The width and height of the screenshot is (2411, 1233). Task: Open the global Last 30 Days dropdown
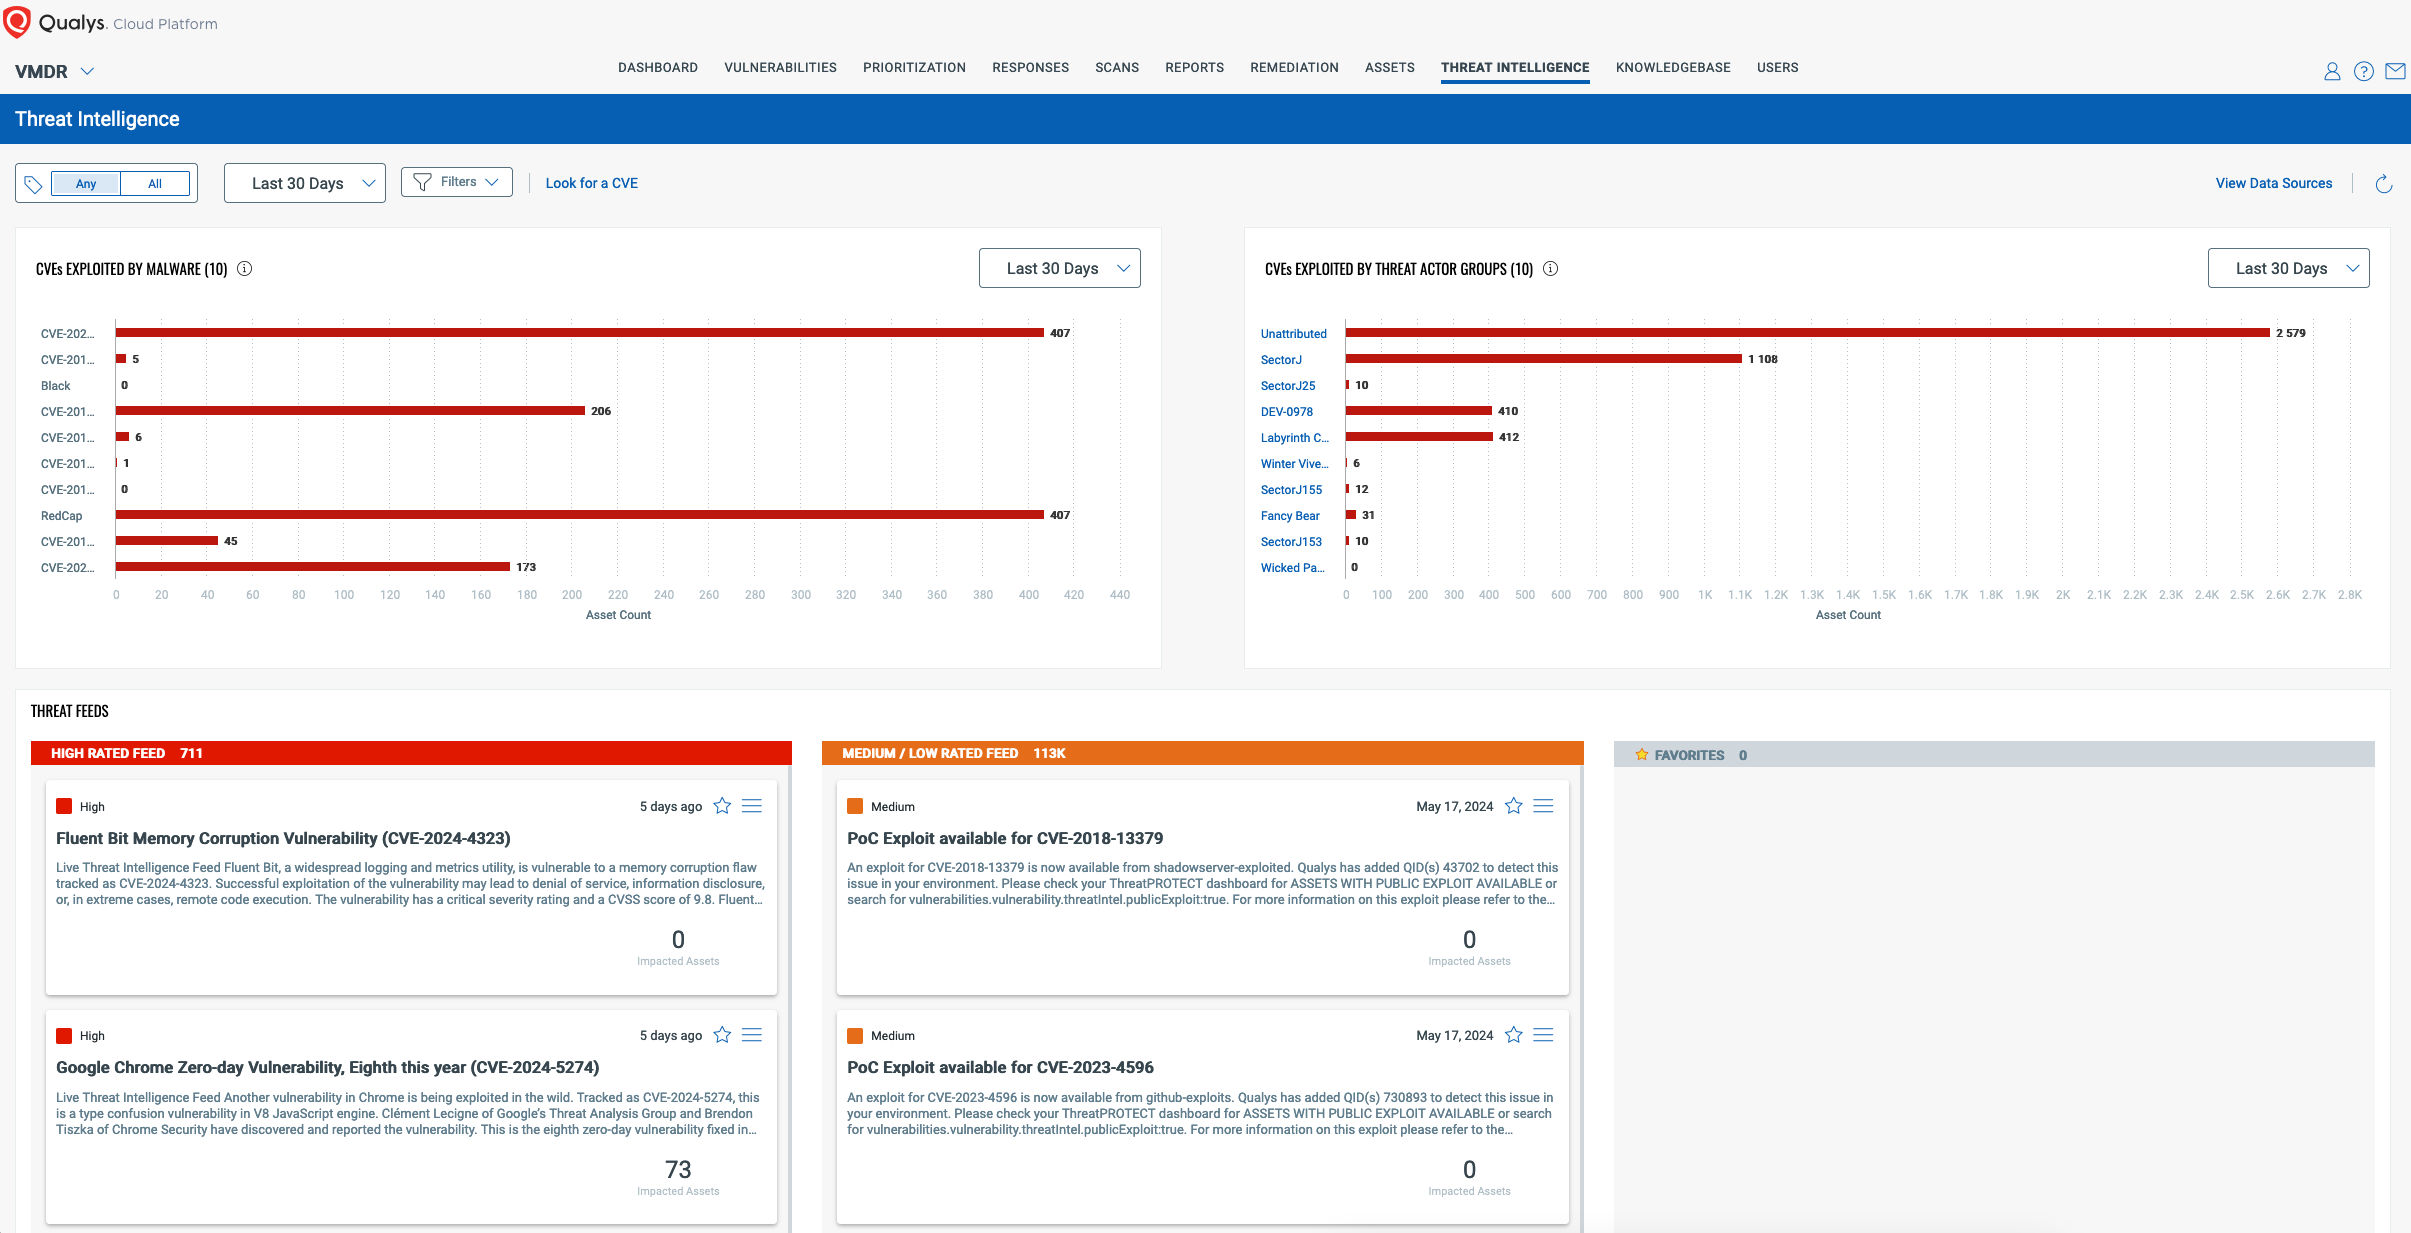coord(304,182)
